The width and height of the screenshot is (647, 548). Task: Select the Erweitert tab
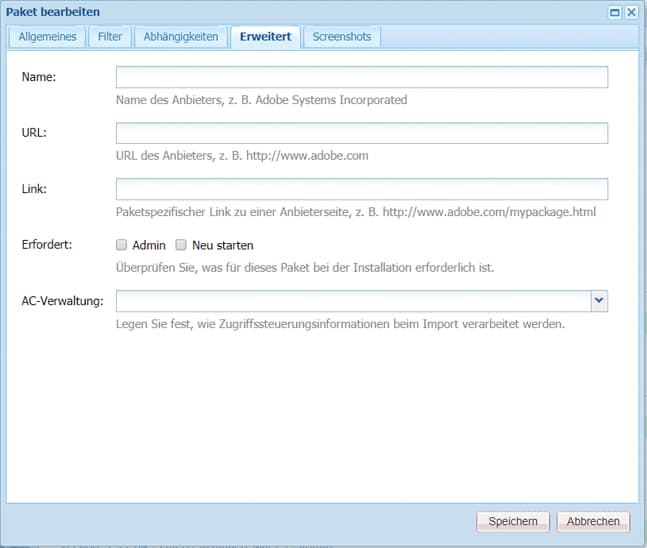(x=265, y=37)
